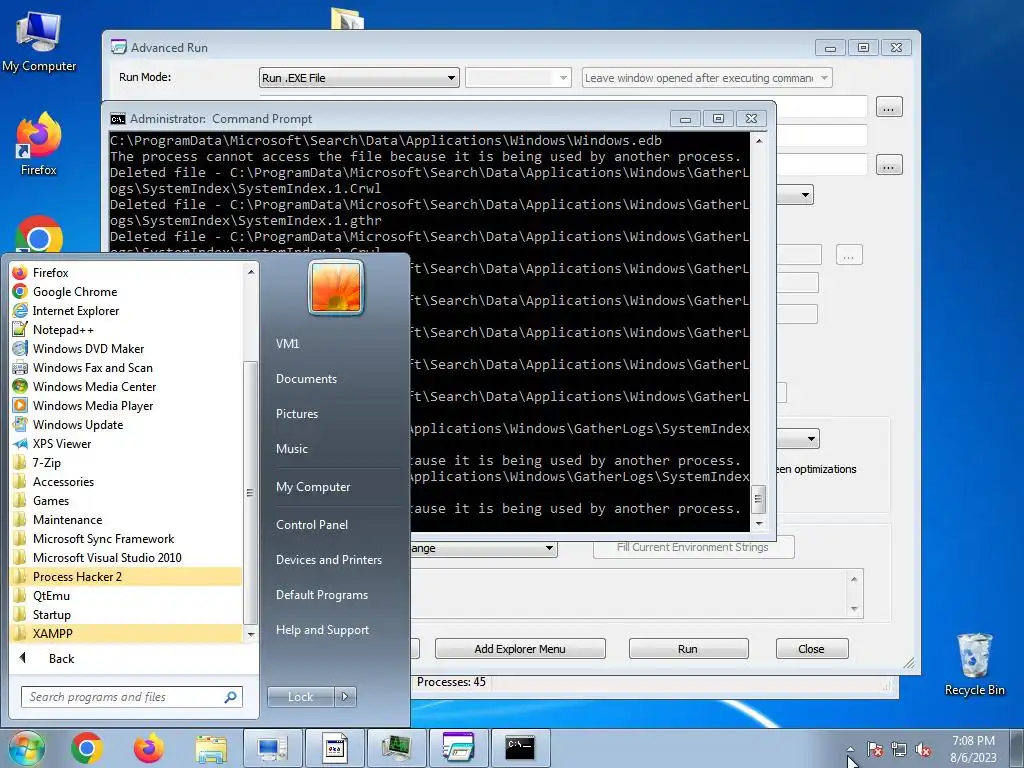Launch Notepad++ from the Start menu

(x=126, y=329)
